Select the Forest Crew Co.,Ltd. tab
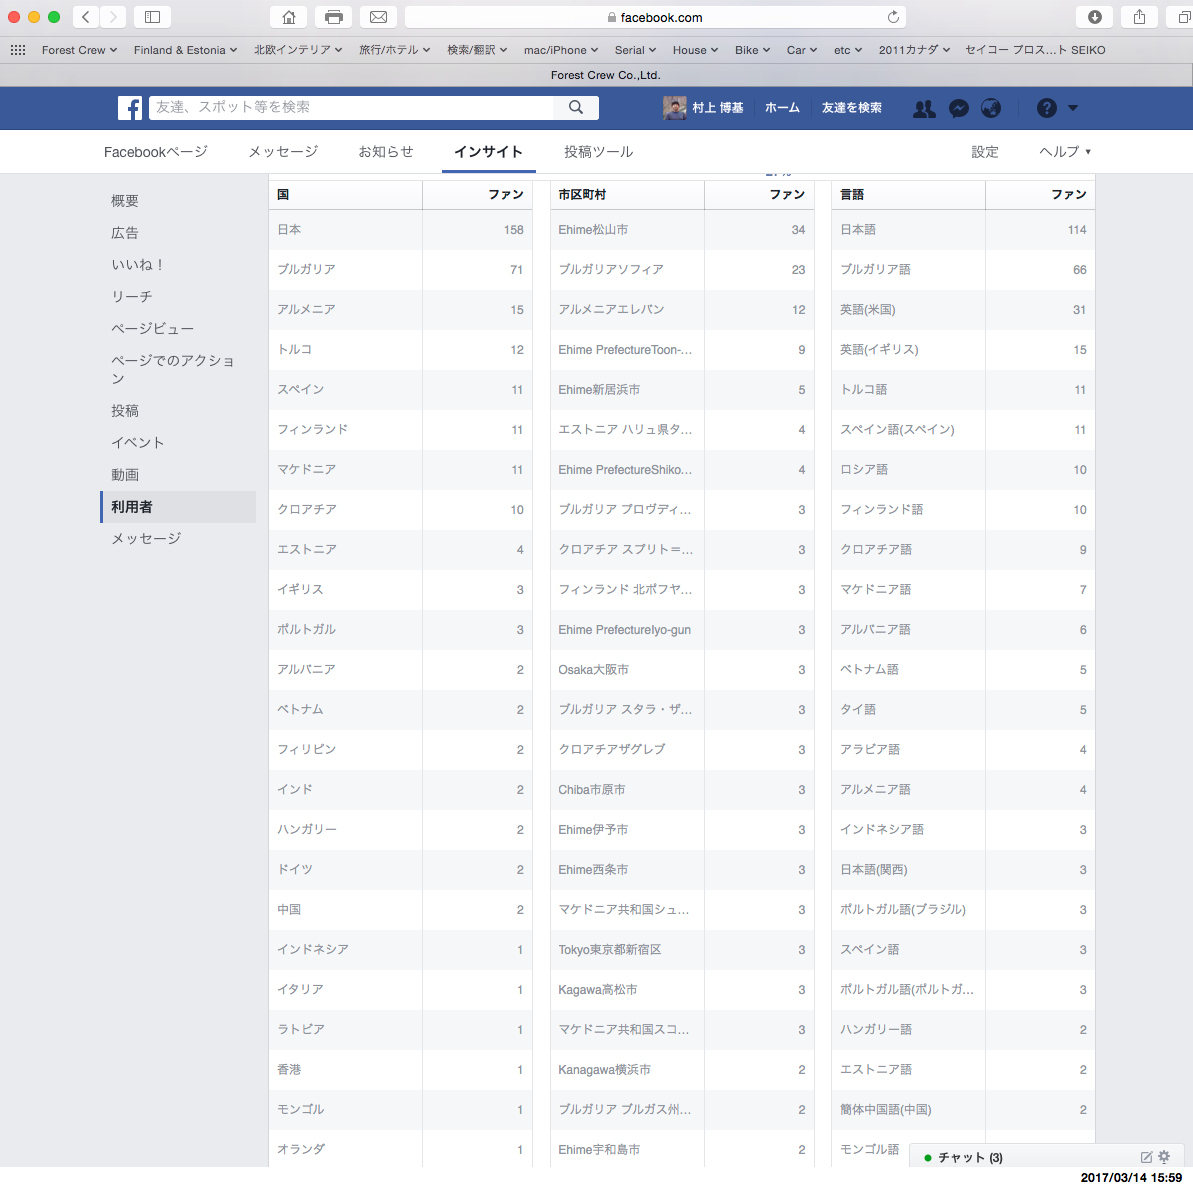This screenshot has height=1186, width=1193. pos(606,75)
